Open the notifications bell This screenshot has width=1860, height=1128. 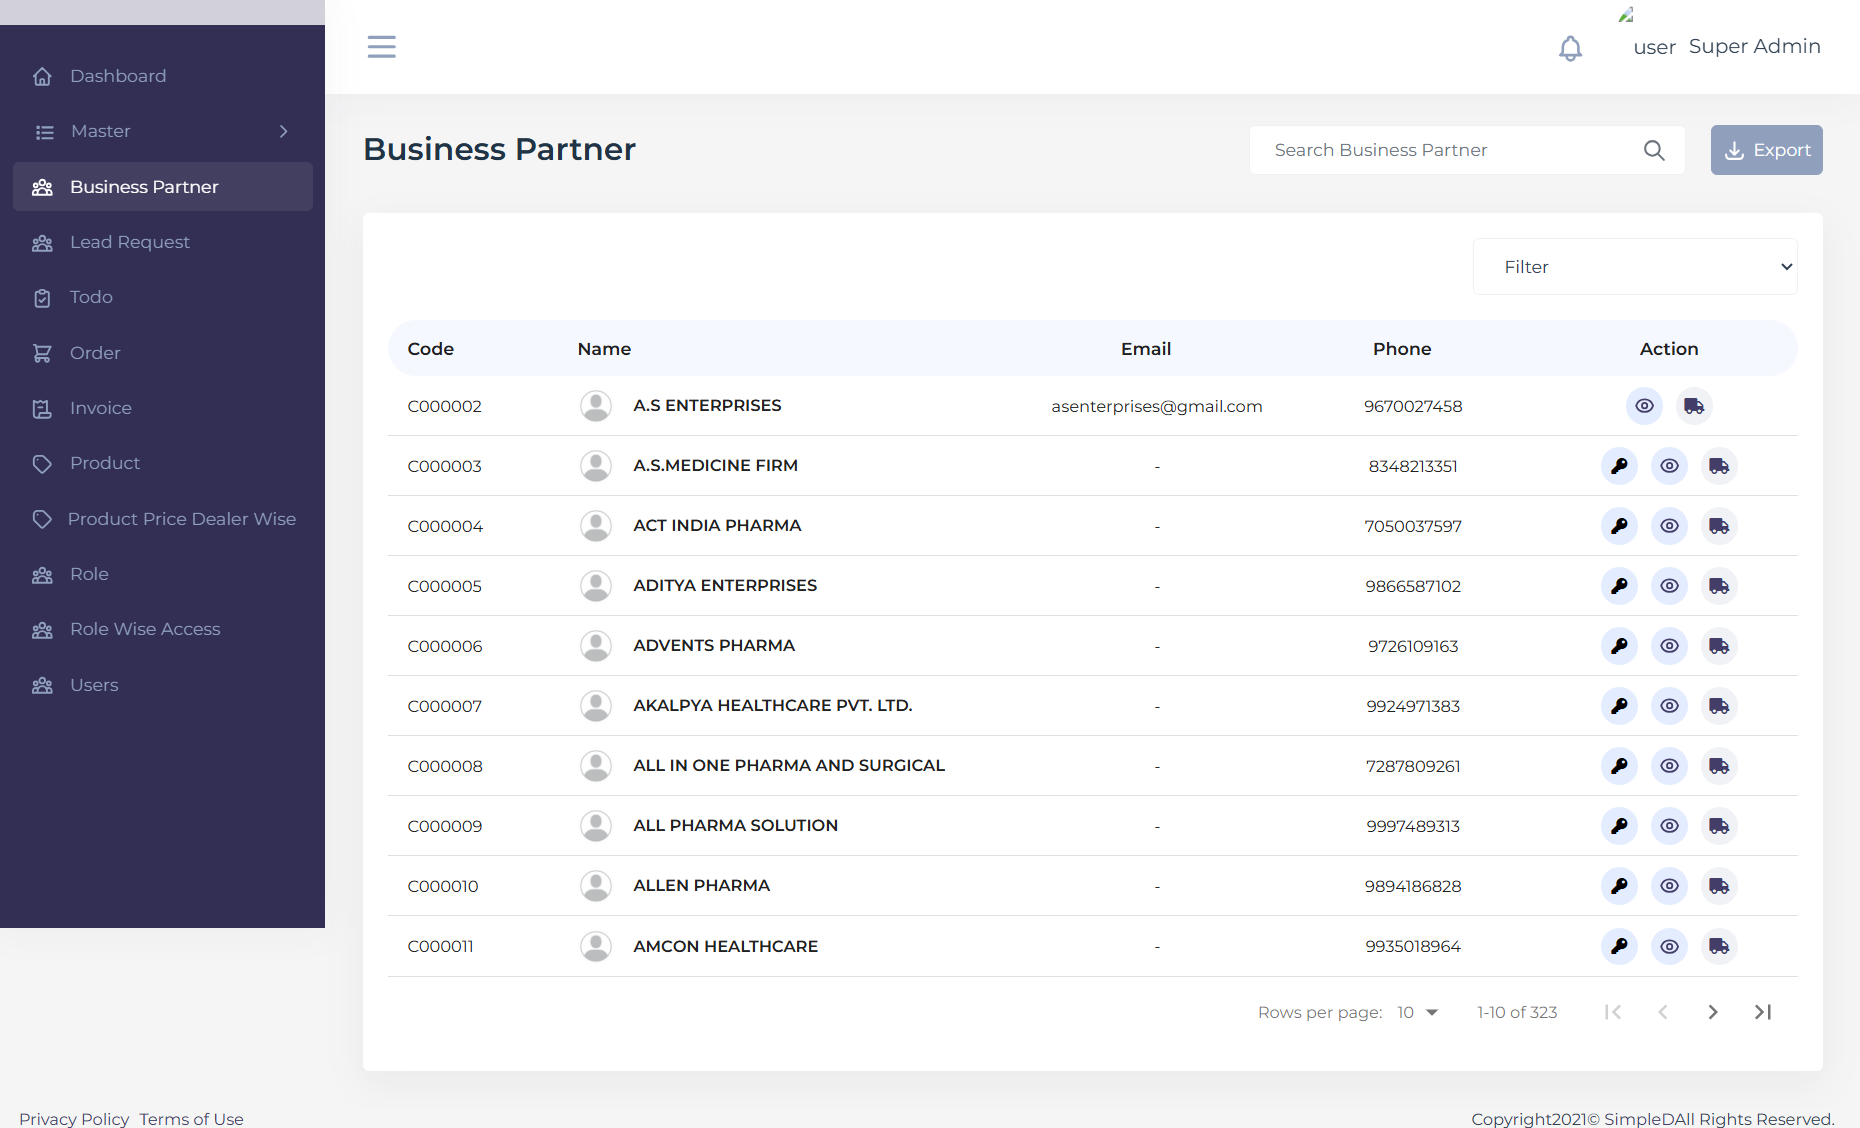(x=1570, y=48)
